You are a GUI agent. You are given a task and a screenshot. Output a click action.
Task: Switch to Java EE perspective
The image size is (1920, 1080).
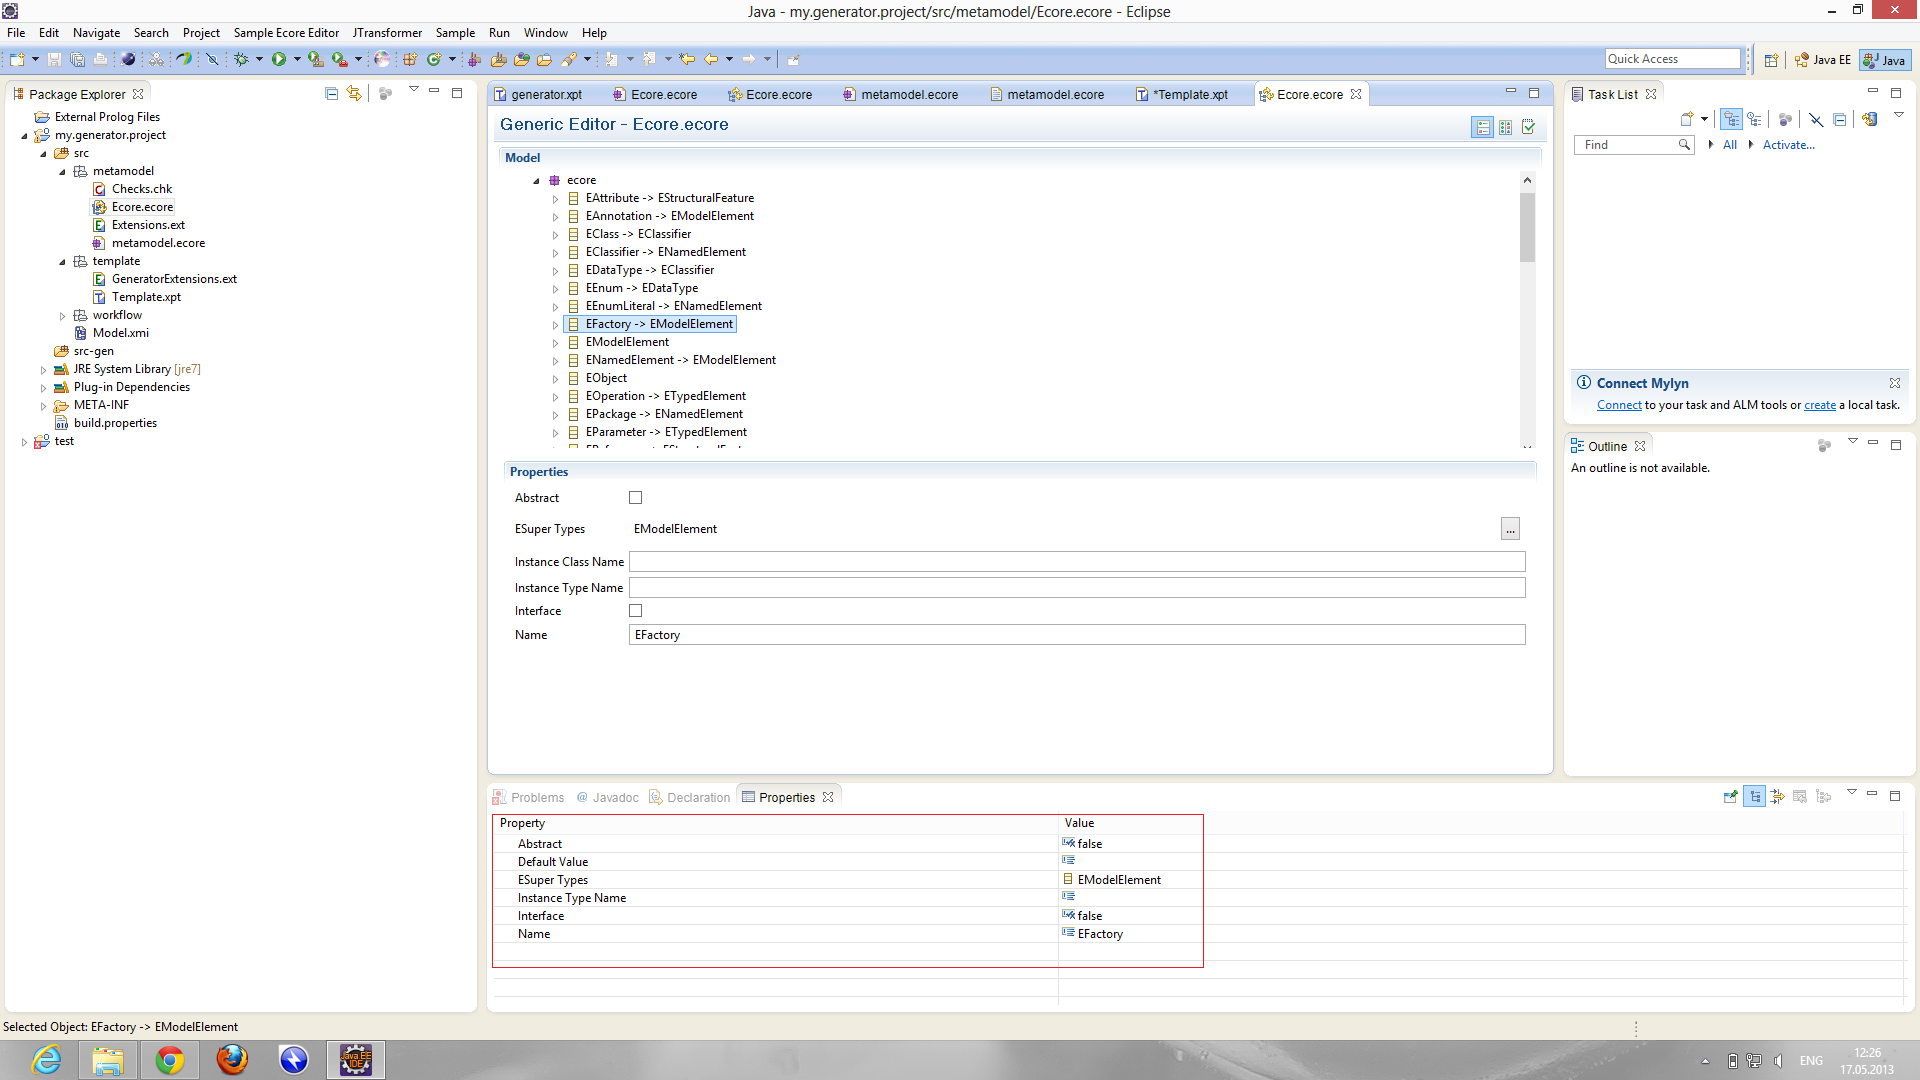coord(1822,60)
